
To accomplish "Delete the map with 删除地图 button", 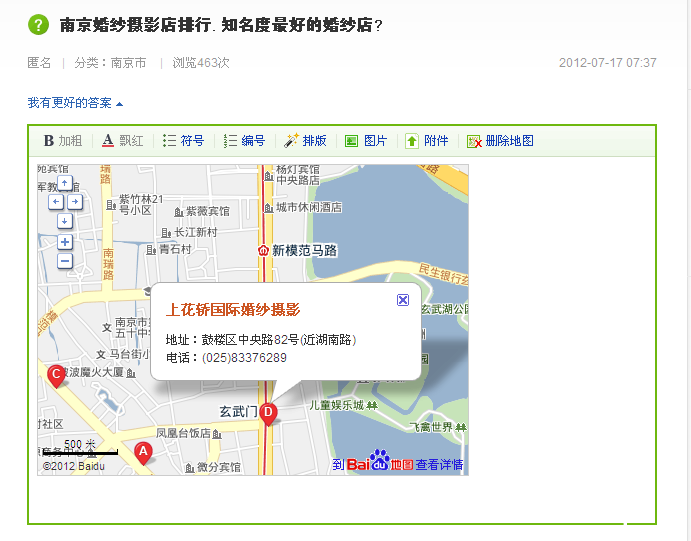I will [x=500, y=141].
